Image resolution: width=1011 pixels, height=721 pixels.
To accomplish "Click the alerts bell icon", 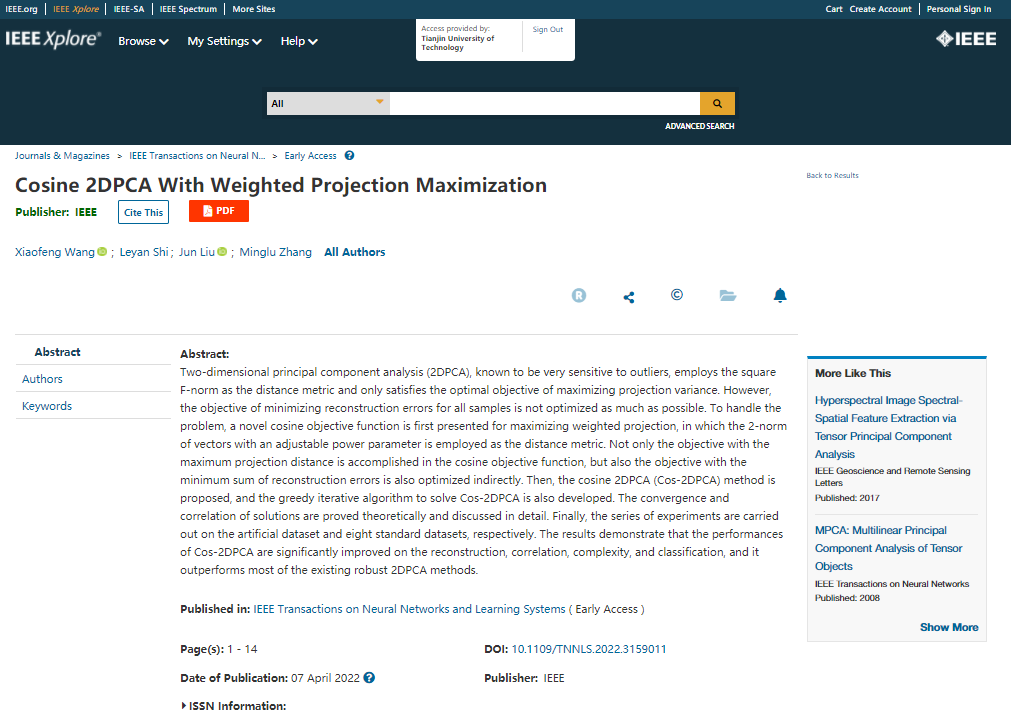I will 780,295.
